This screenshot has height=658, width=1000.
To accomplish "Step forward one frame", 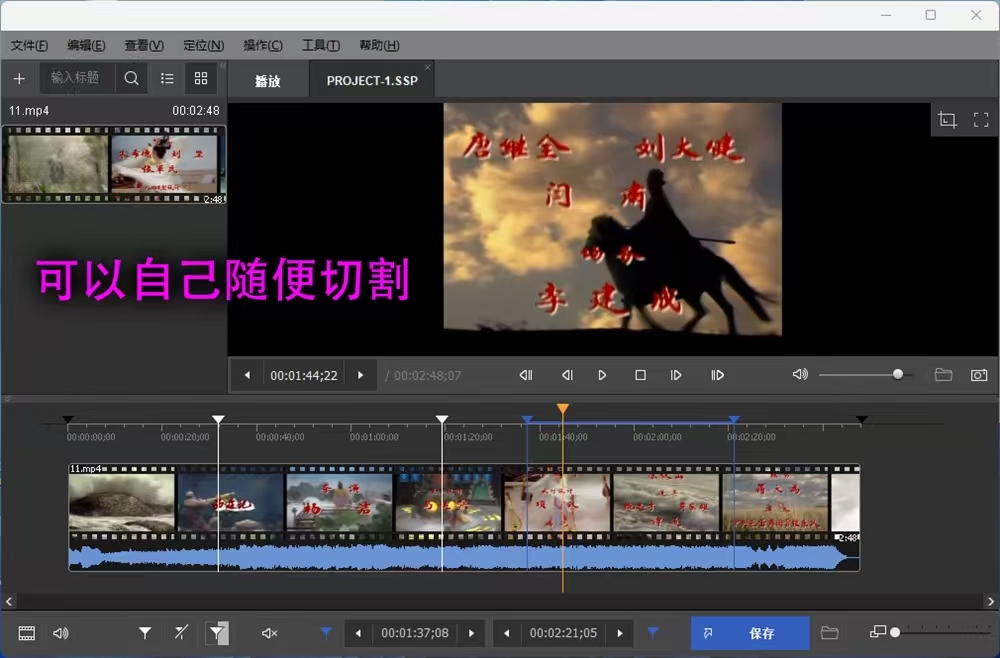I will [x=676, y=376].
